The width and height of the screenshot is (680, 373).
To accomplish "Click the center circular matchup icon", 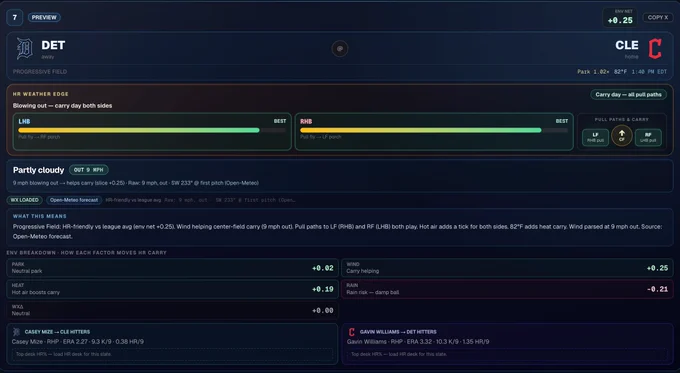I will 340,49.
